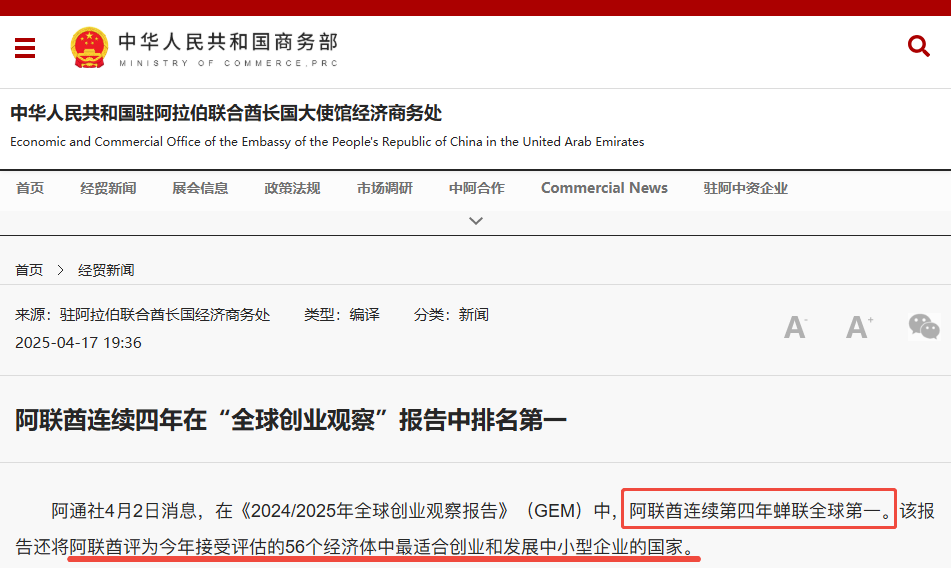This screenshot has width=951, height=568.
Task: Open 驻阿中资企业 navigation item
Action: [x=745, y=188]
